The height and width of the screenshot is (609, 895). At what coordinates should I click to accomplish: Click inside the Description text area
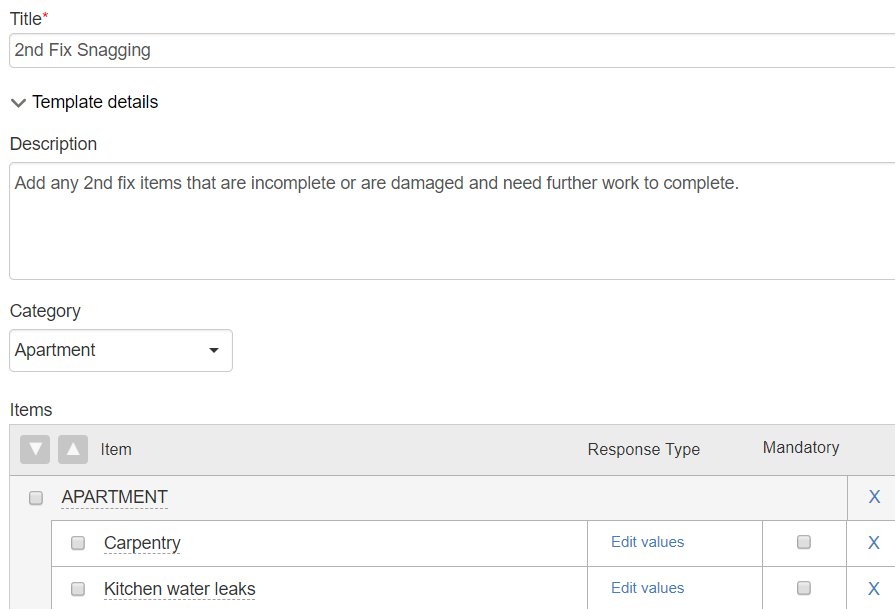[452, 221]
